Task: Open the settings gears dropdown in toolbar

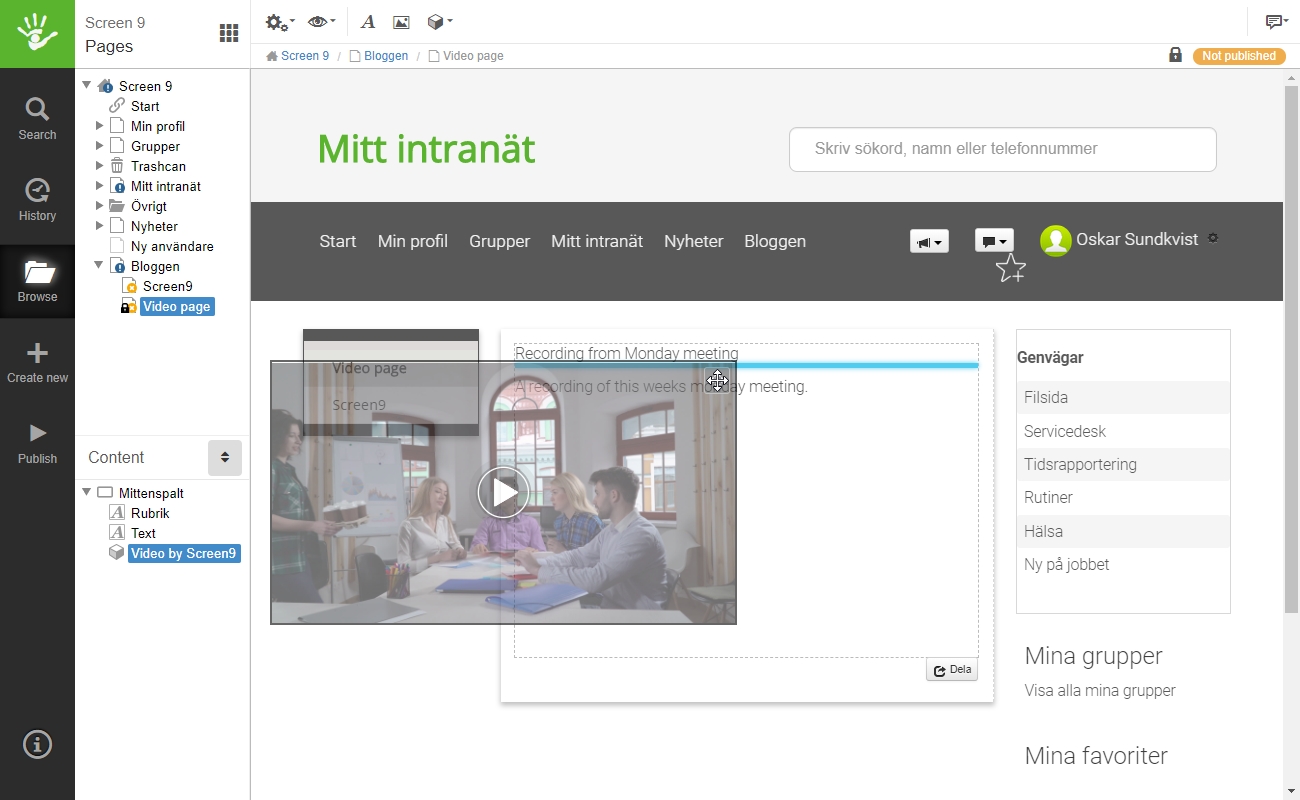Action: pyautogui.click(x=279, y=22)
